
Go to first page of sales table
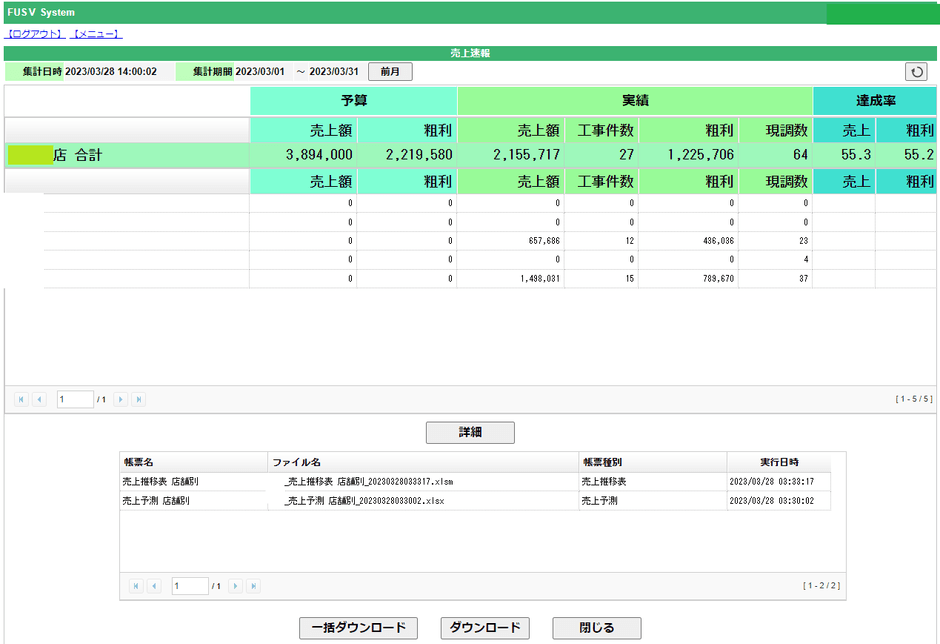click(x=21, y=399)
